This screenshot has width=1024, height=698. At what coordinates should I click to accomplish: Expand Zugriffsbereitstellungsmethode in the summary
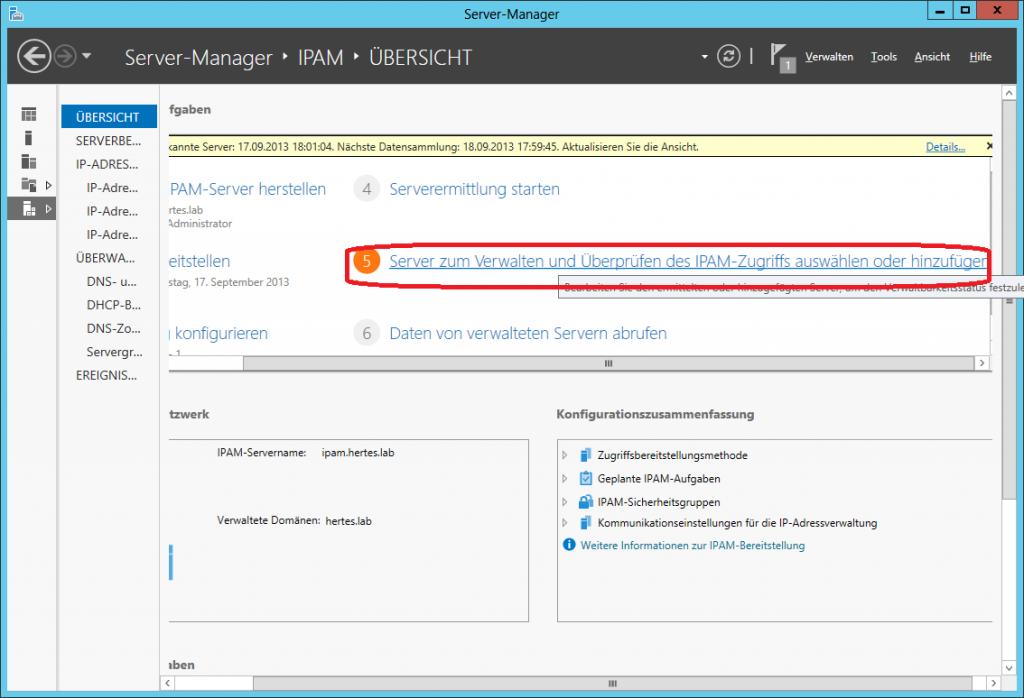pyautogui.click(x=565, y=455)
